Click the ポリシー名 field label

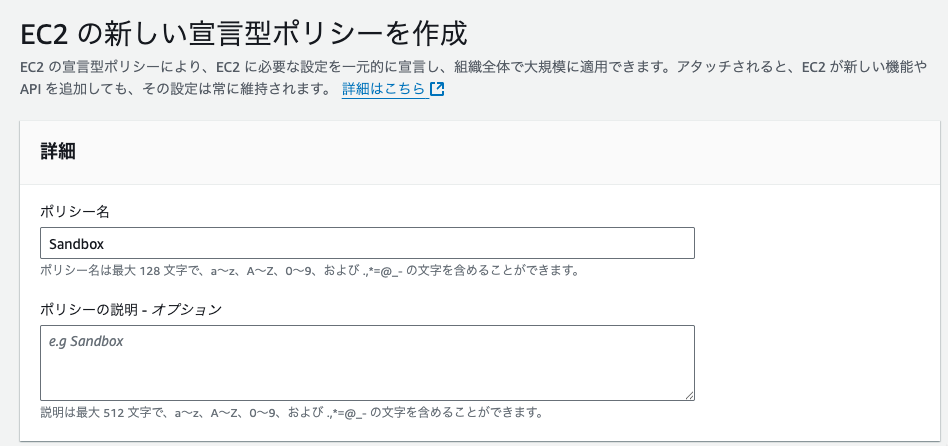(x=74, y=212)
